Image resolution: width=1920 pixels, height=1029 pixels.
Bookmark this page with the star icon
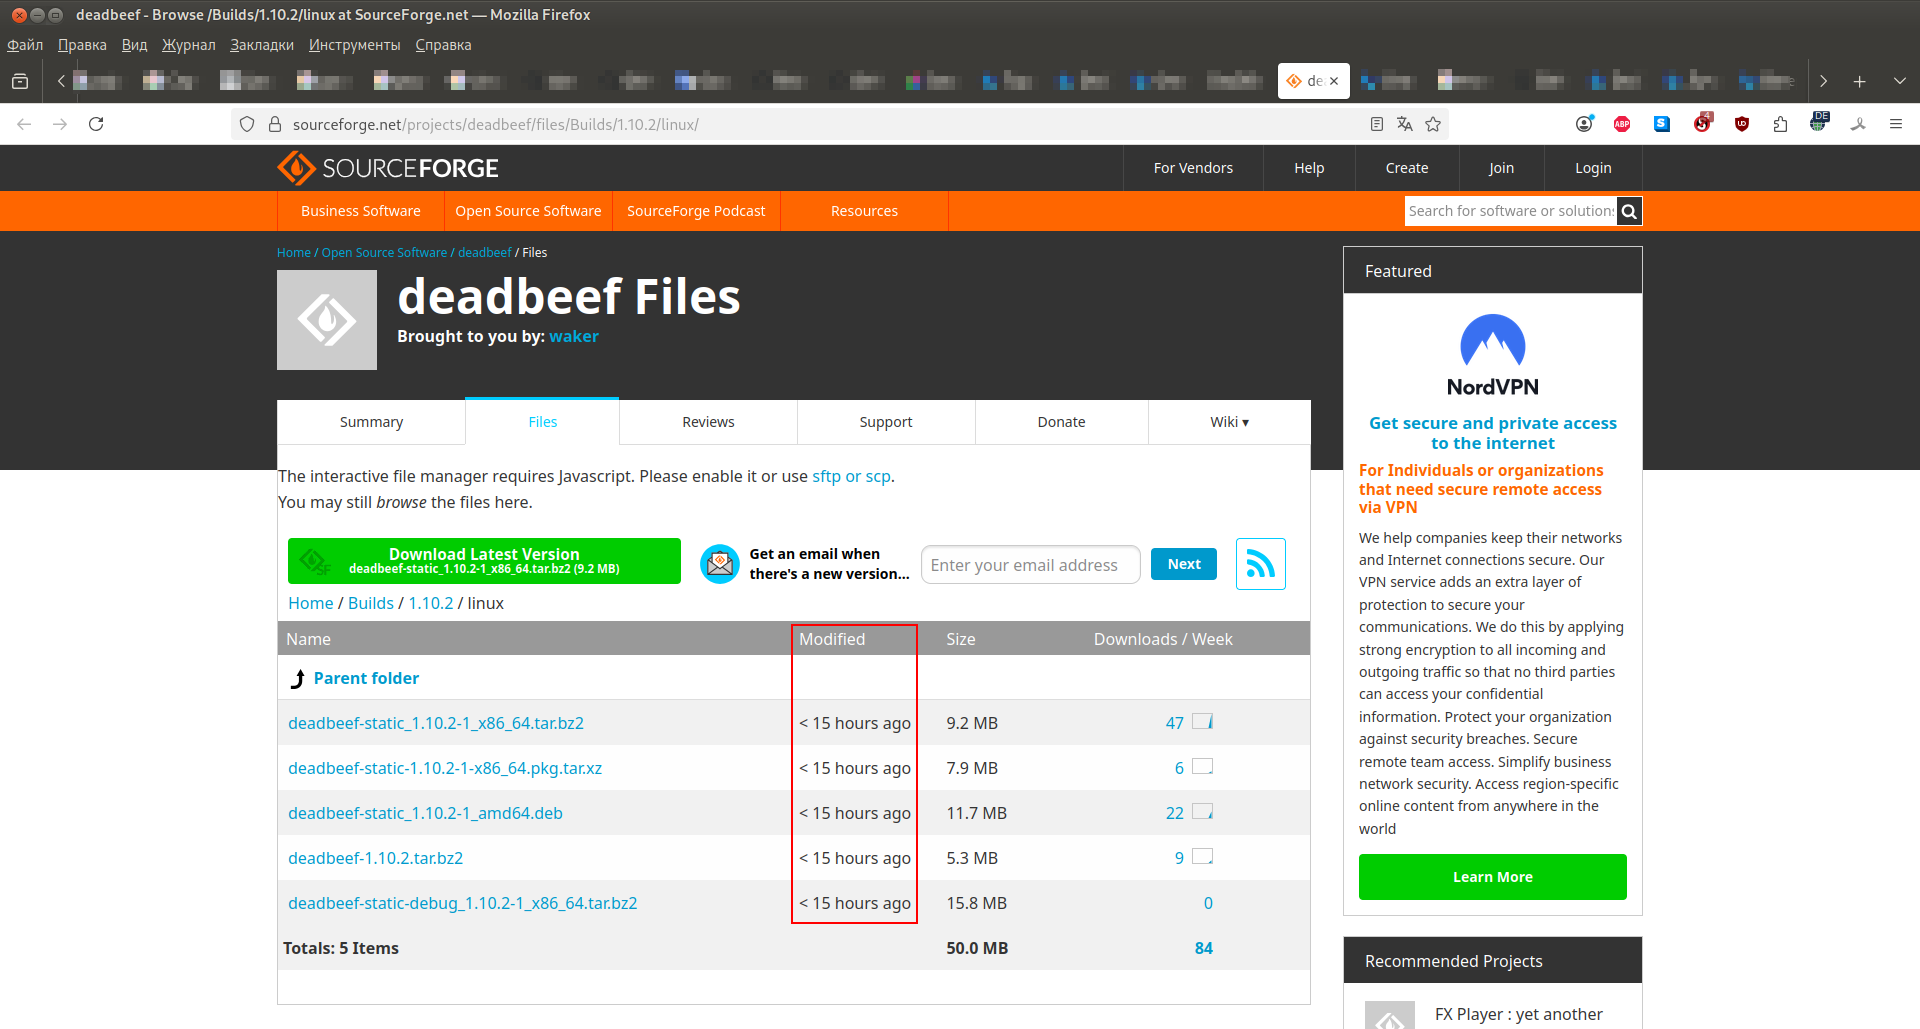click(x=1433, y=124)
